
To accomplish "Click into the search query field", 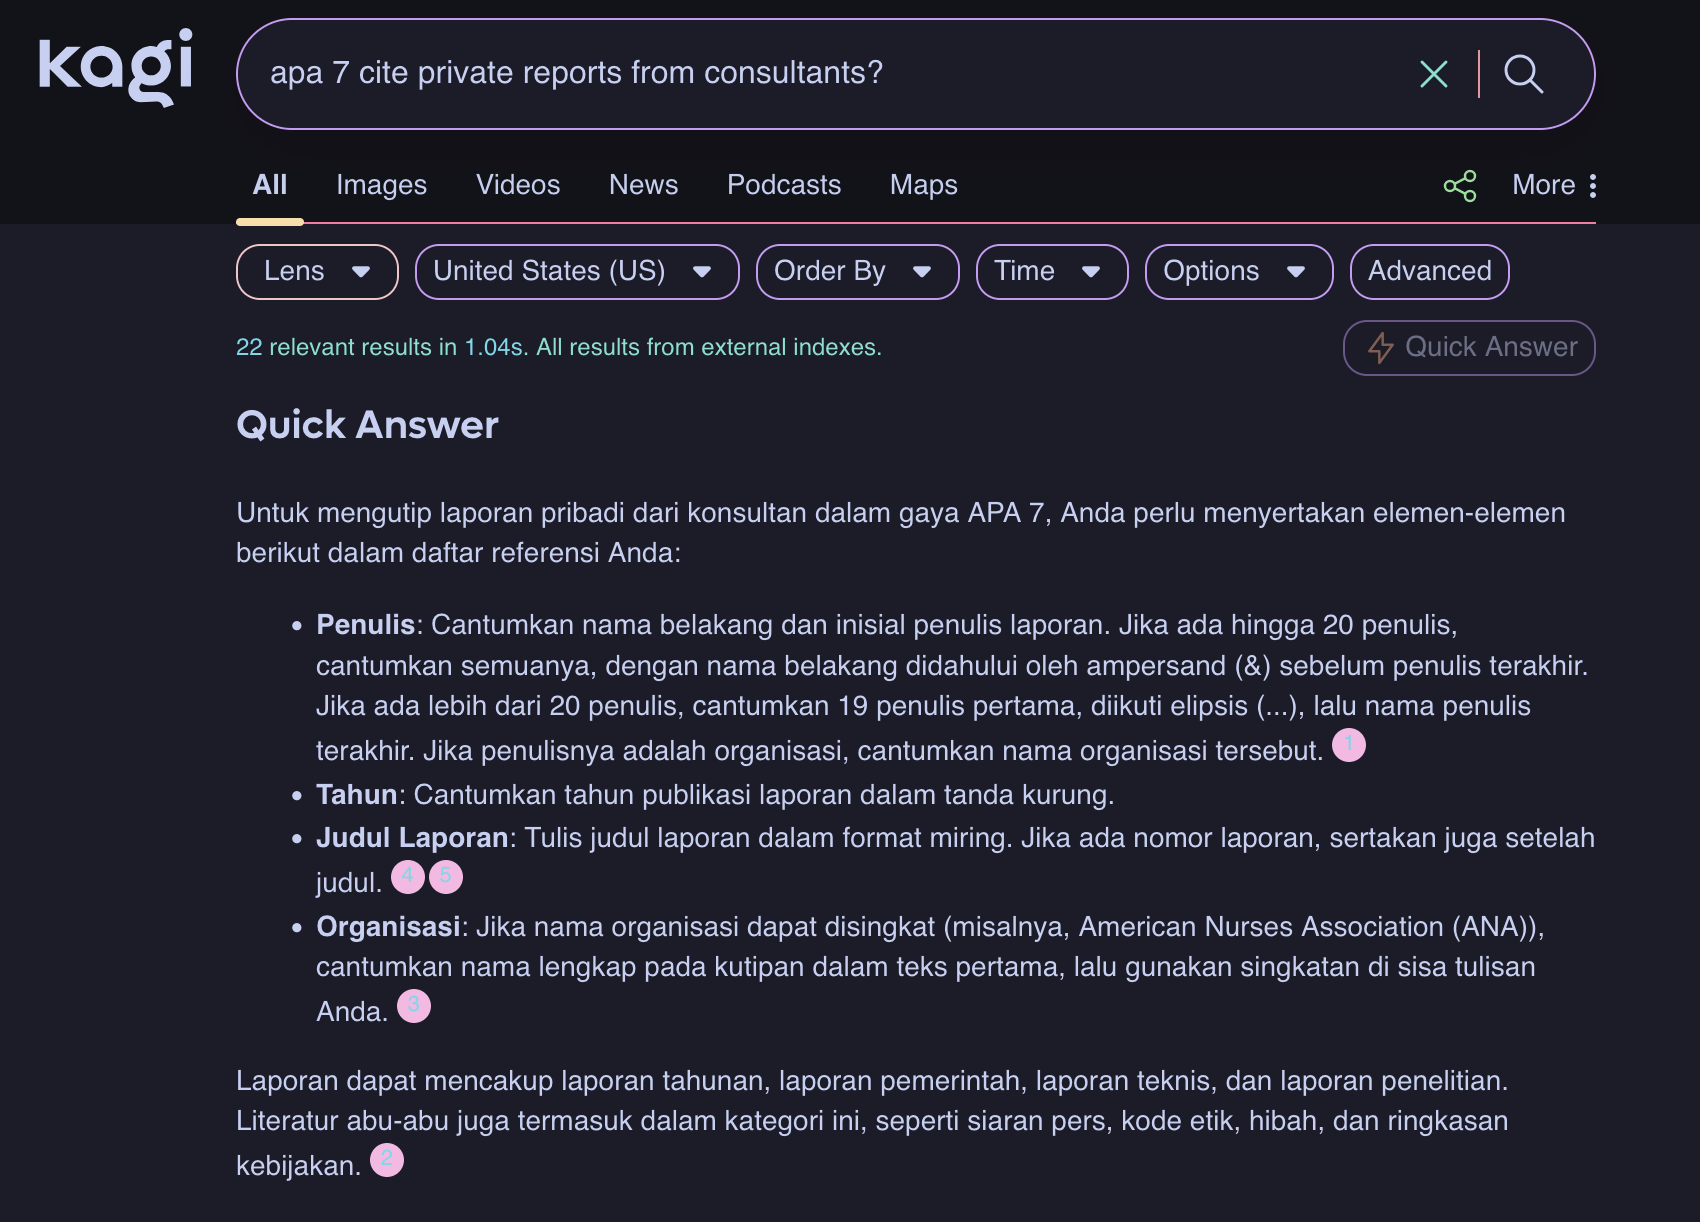I will (800, 74).
